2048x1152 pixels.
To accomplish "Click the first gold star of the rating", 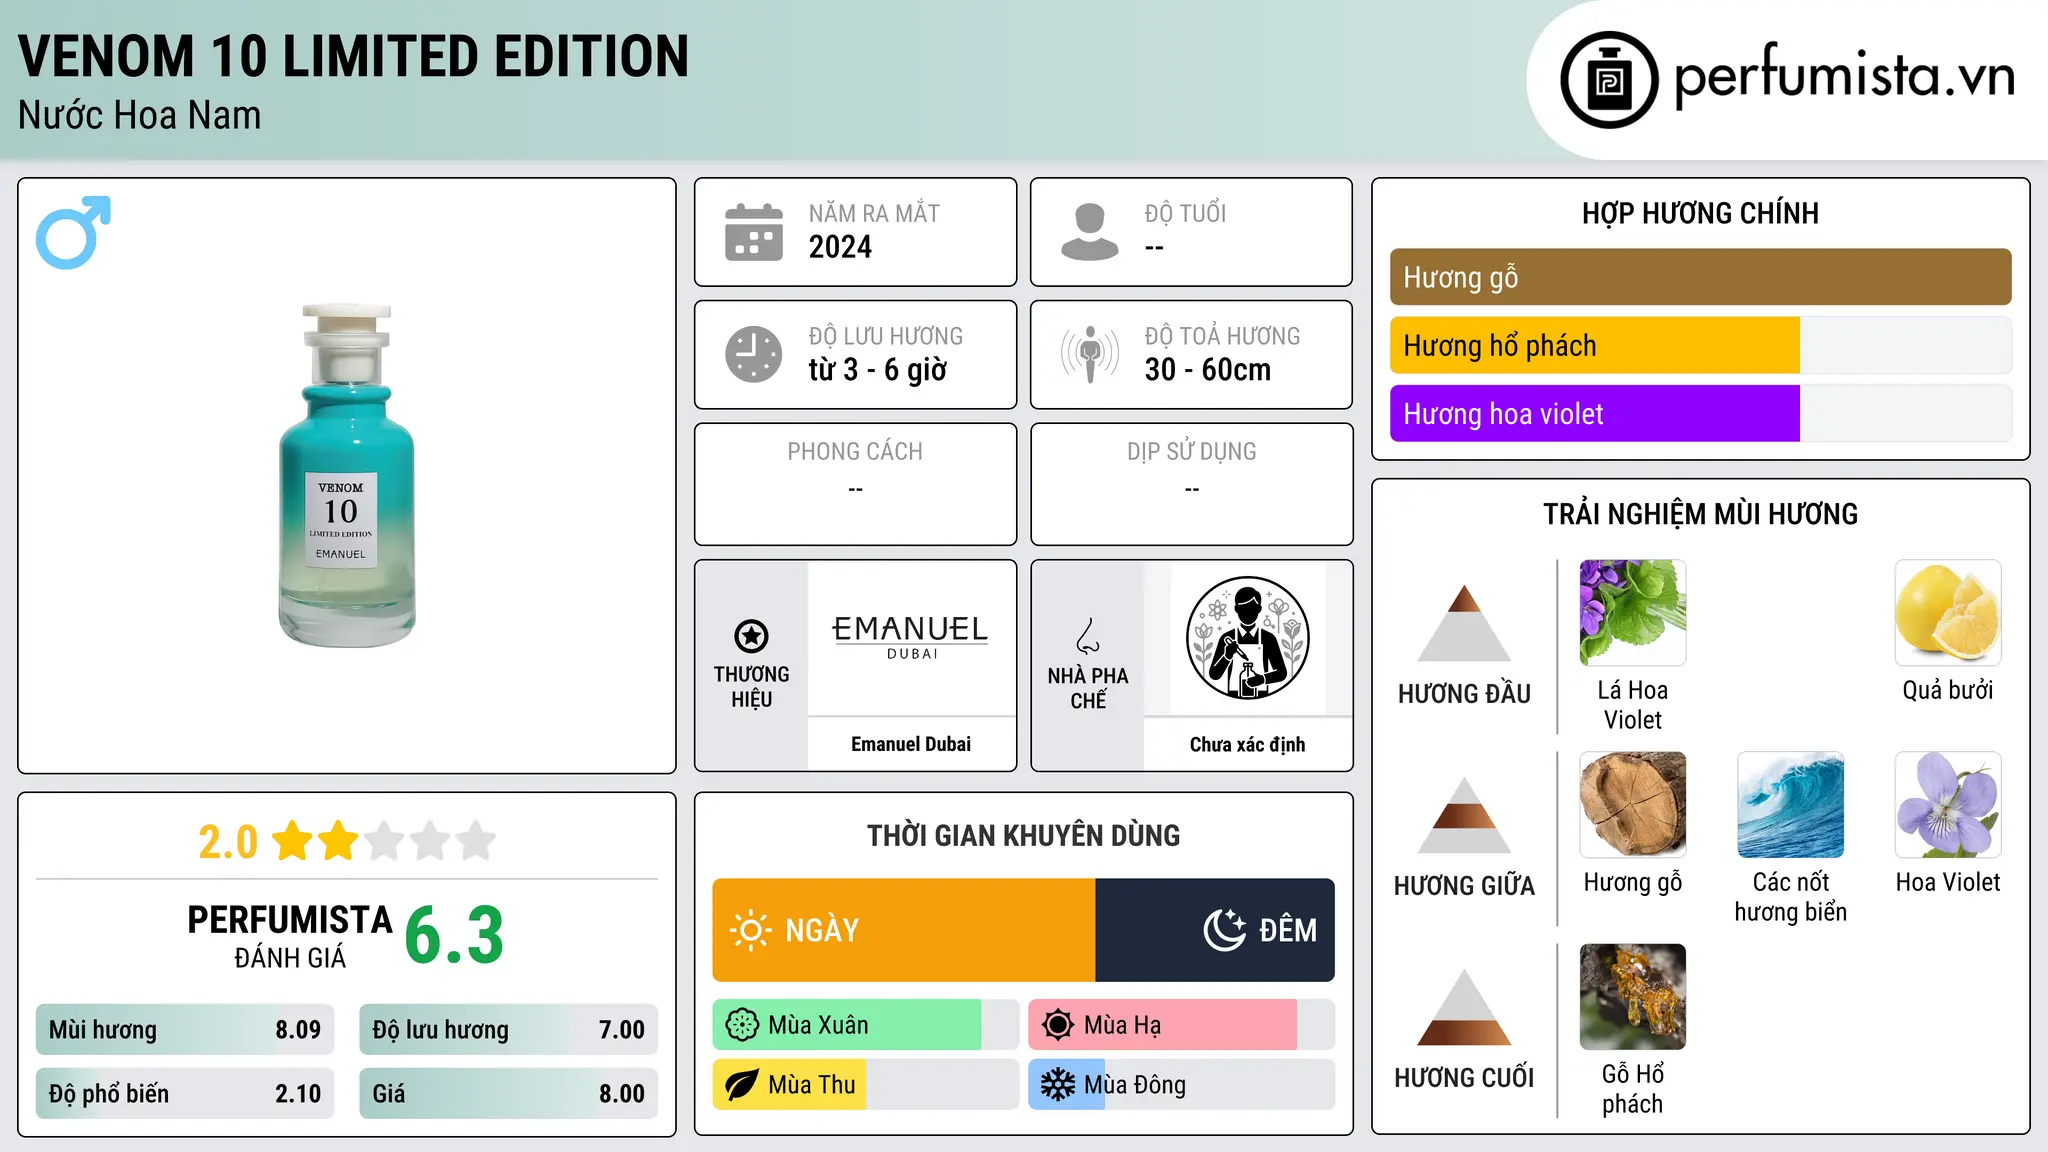I will [x=293, y=841].
